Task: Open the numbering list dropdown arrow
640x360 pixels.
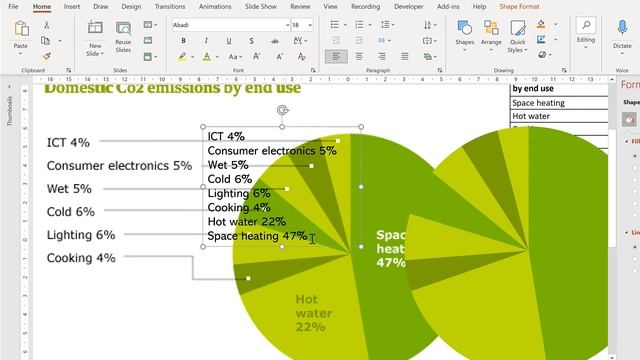Action: coord(370,25)
